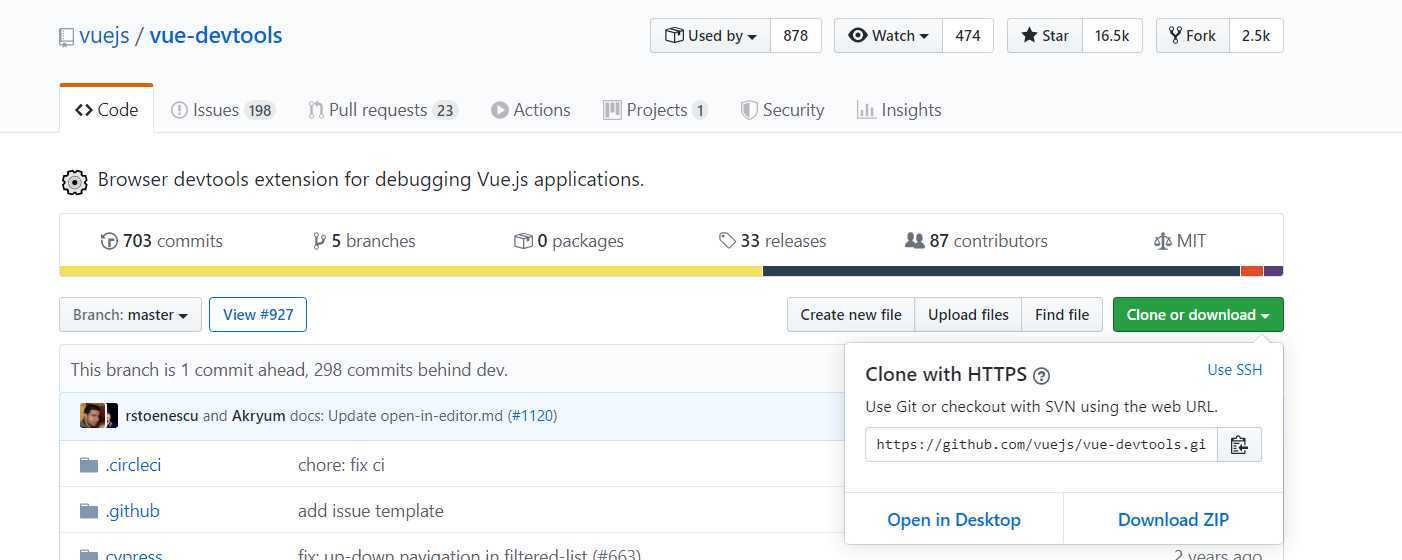Image resolution: width=1402 pixels, height=560 pixels.
Task: Switch to the Code tab
Action: click(x=107, y=110)
